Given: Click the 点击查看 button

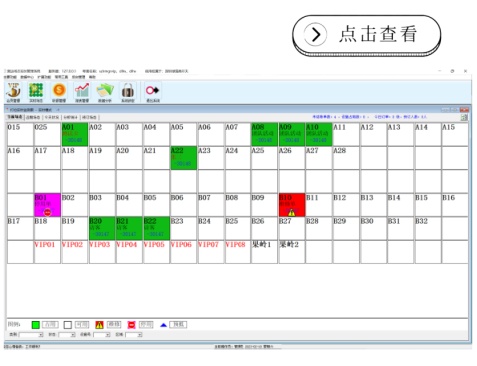Looking at the screenshot, I should pyautogui.click(x=367, y=34).
